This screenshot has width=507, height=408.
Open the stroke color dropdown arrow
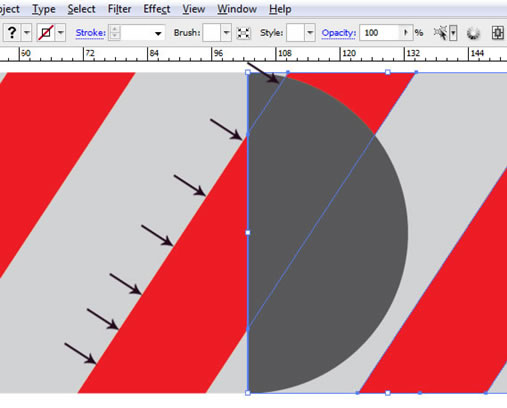coord(60,33)
